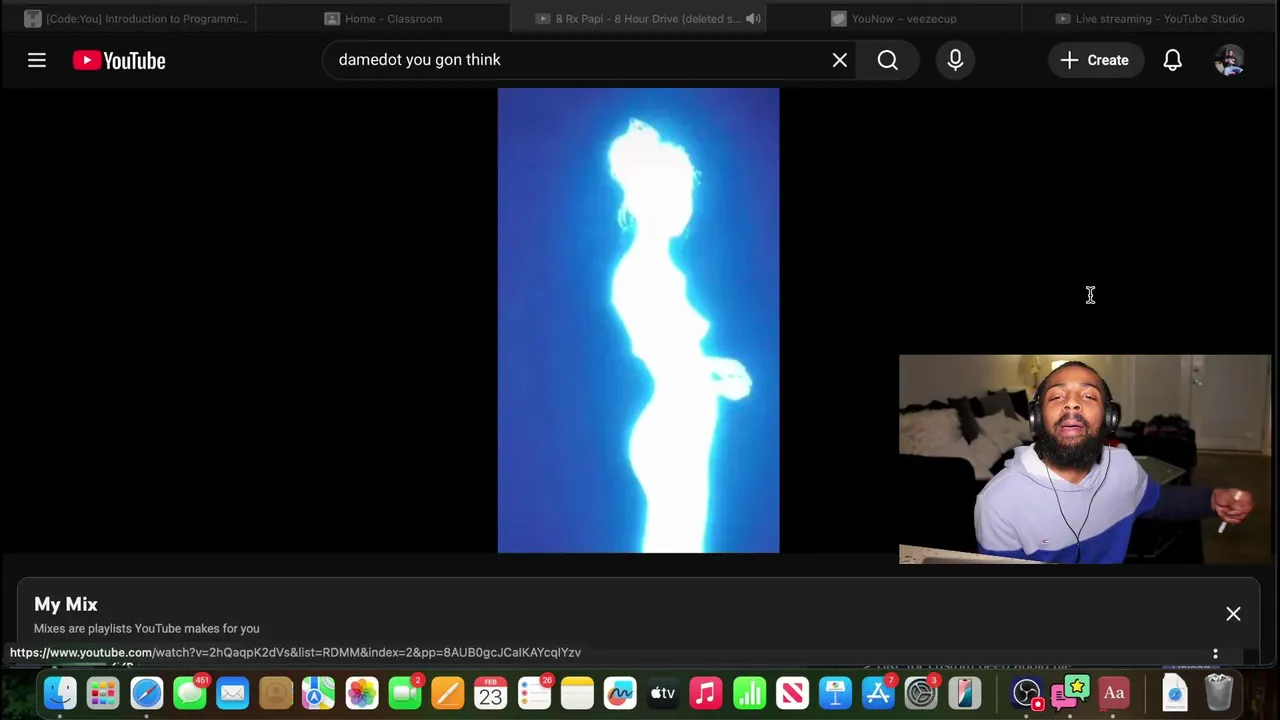Open Numbers from the Dock
1280x720 pixels.
click(x=749, y=693)
